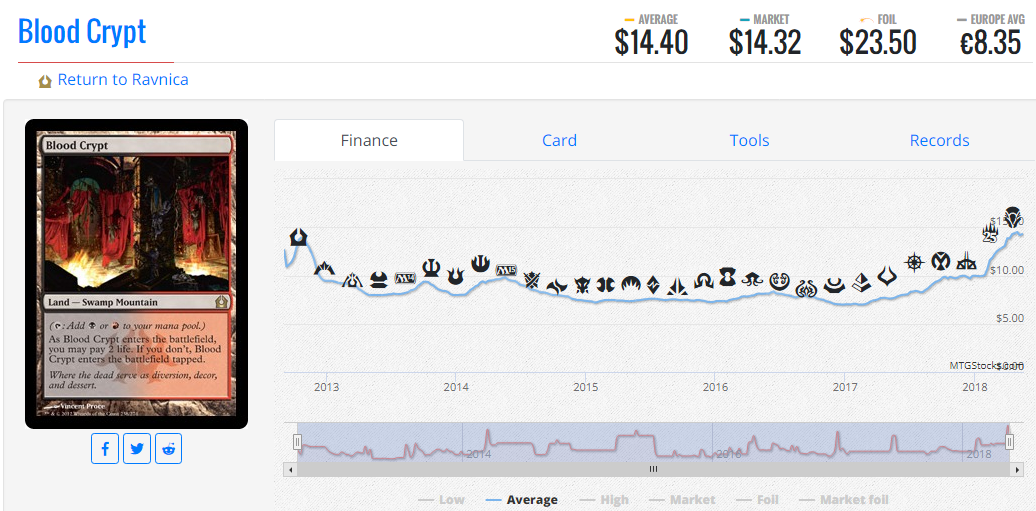Click the Modern Masters 2017 set marker
Viewport: 1036px width, 511px height.
coord(834,286)
